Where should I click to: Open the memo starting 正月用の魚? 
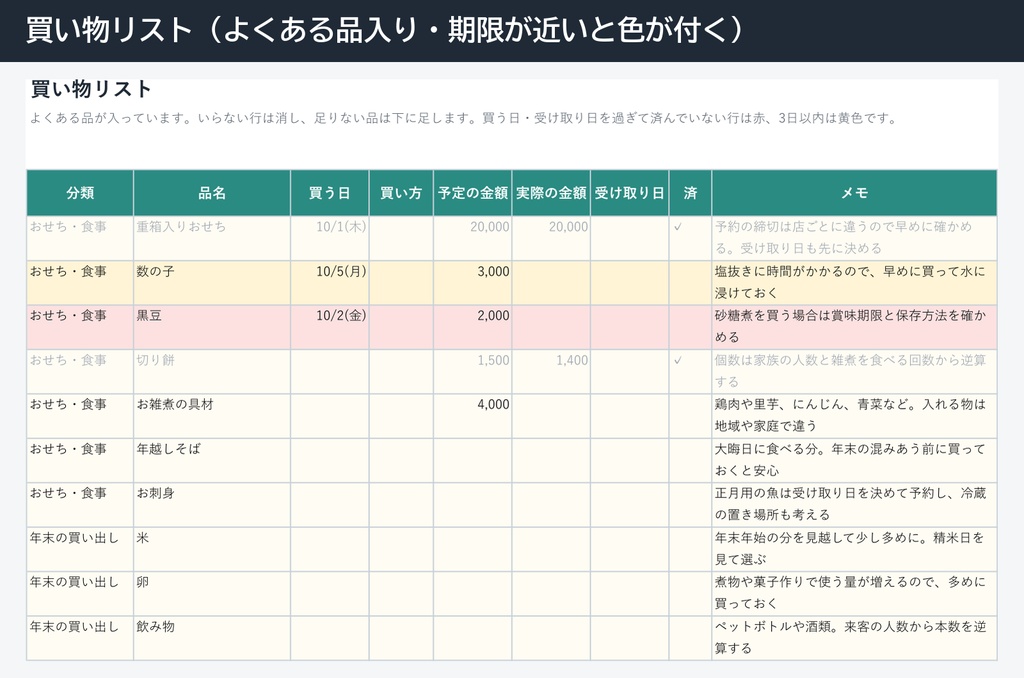[854, 505]
